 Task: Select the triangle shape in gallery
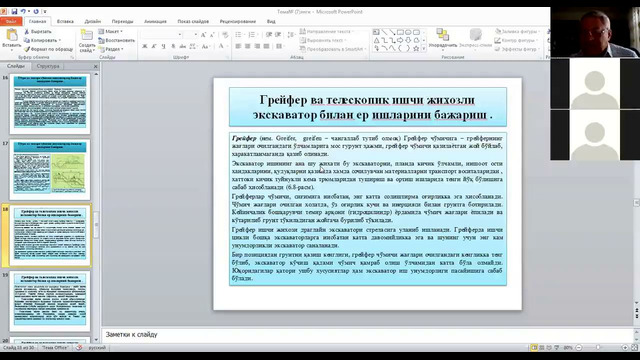tap(376, 40)
